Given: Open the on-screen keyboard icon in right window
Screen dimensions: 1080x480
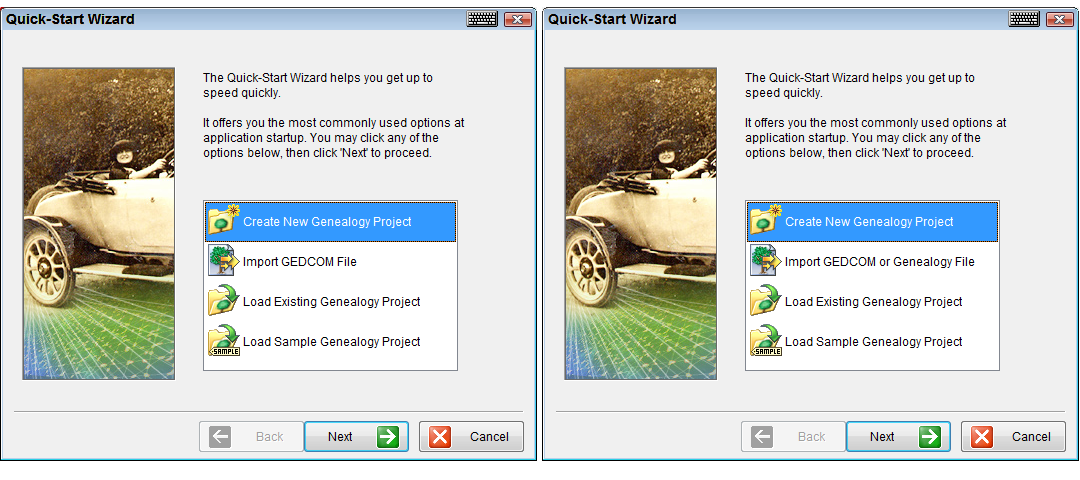Looking at the screenshot, I should (x=1024, y=19).
